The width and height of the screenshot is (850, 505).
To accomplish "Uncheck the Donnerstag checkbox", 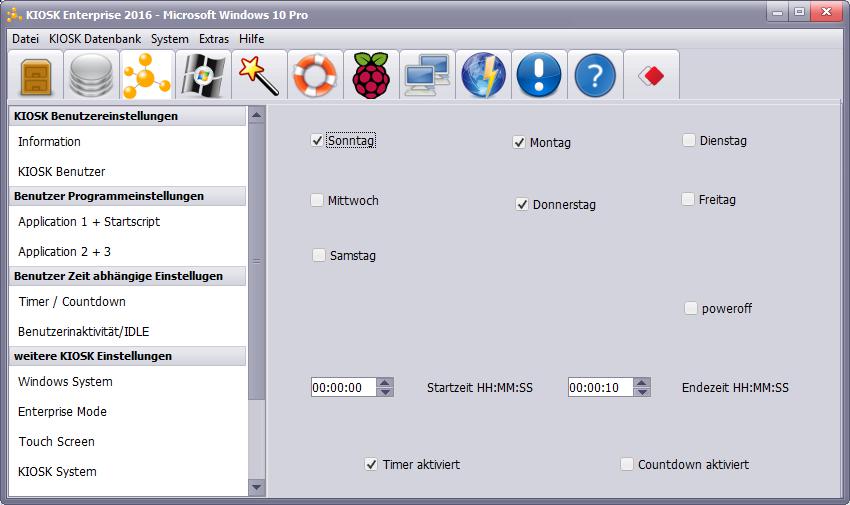I will pyautogui.click(x=521, y=204).
